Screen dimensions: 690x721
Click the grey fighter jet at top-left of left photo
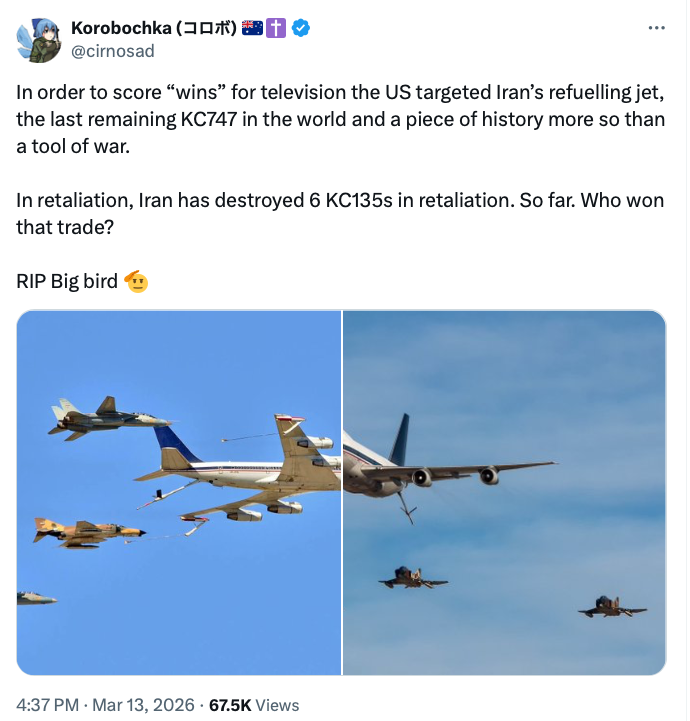97,417
